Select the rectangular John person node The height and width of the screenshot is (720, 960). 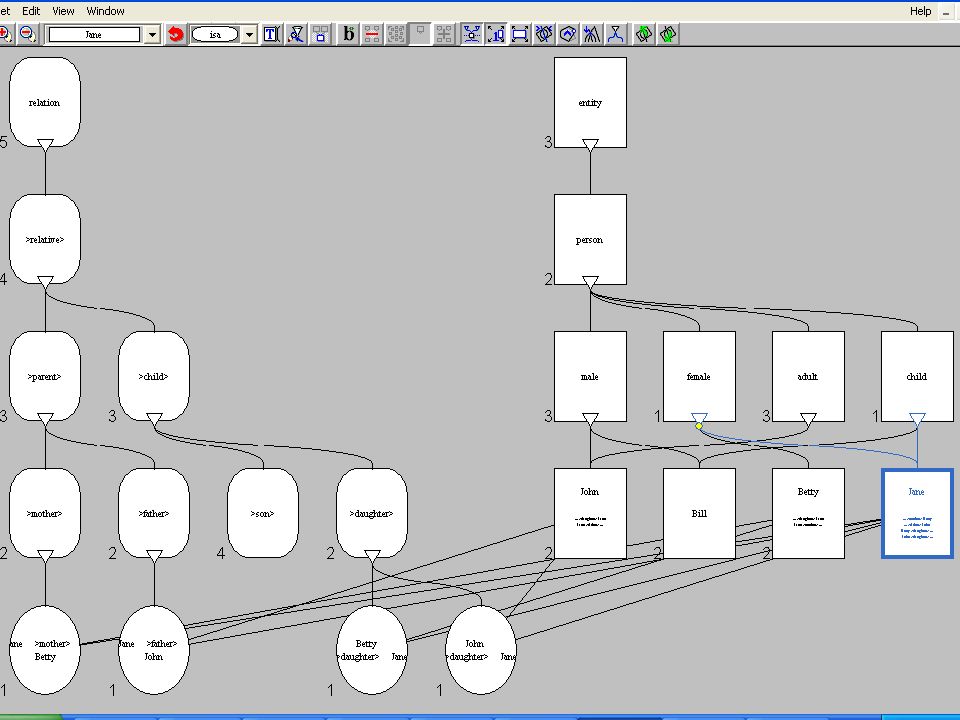[x=590, y=513]
